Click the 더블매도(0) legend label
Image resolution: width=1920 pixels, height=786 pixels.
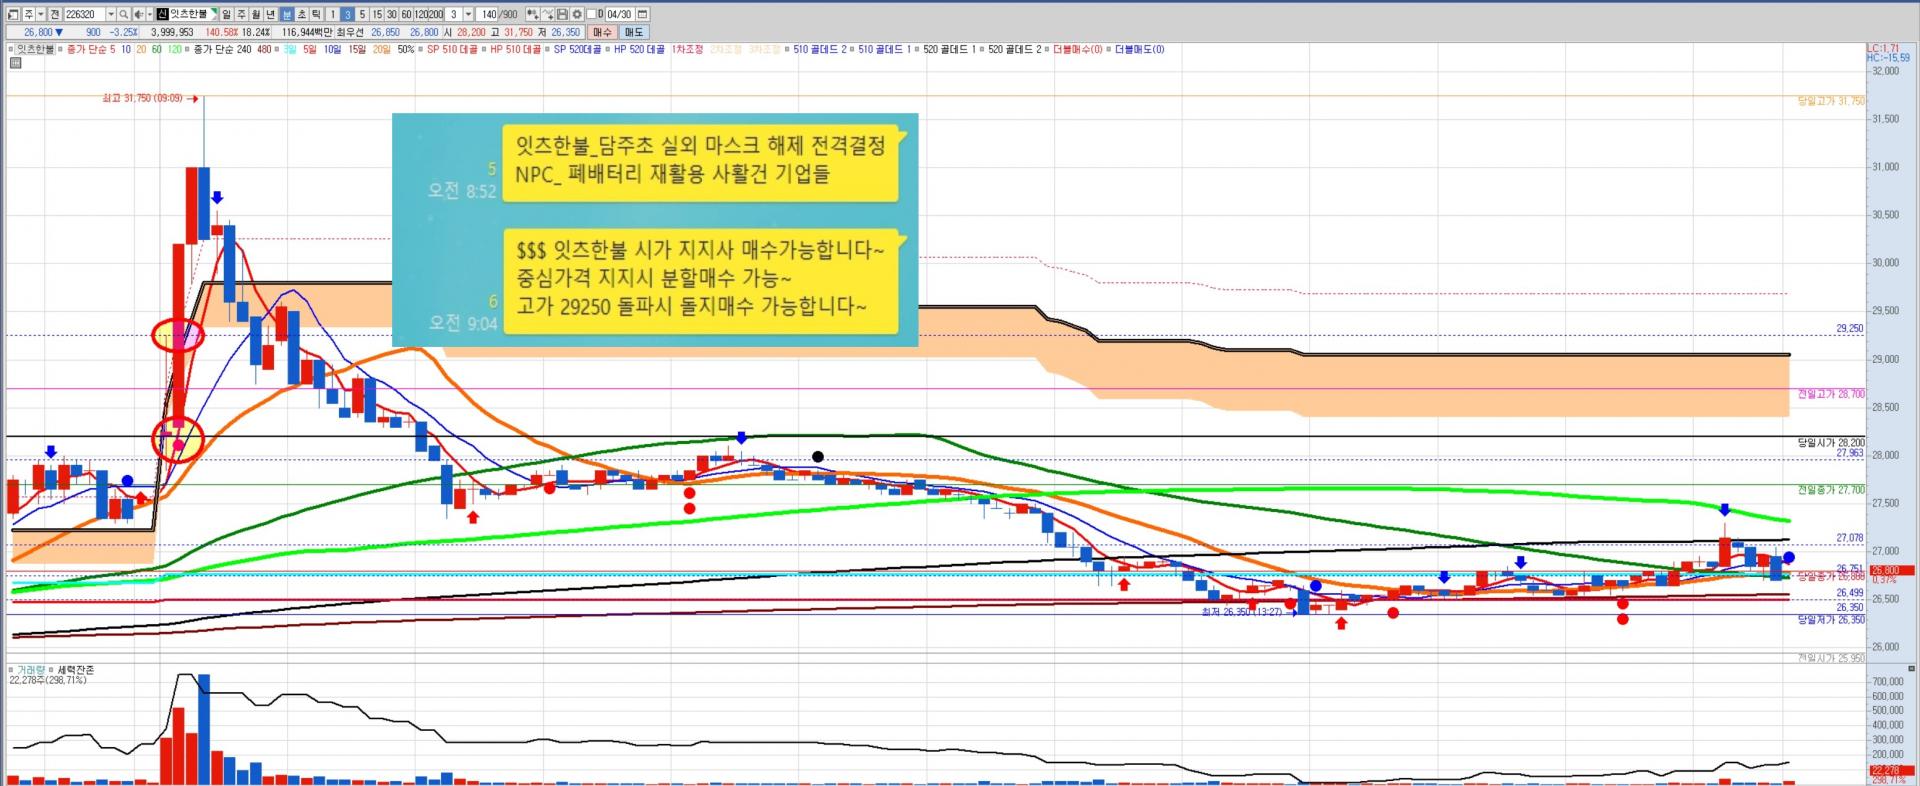1140,49
